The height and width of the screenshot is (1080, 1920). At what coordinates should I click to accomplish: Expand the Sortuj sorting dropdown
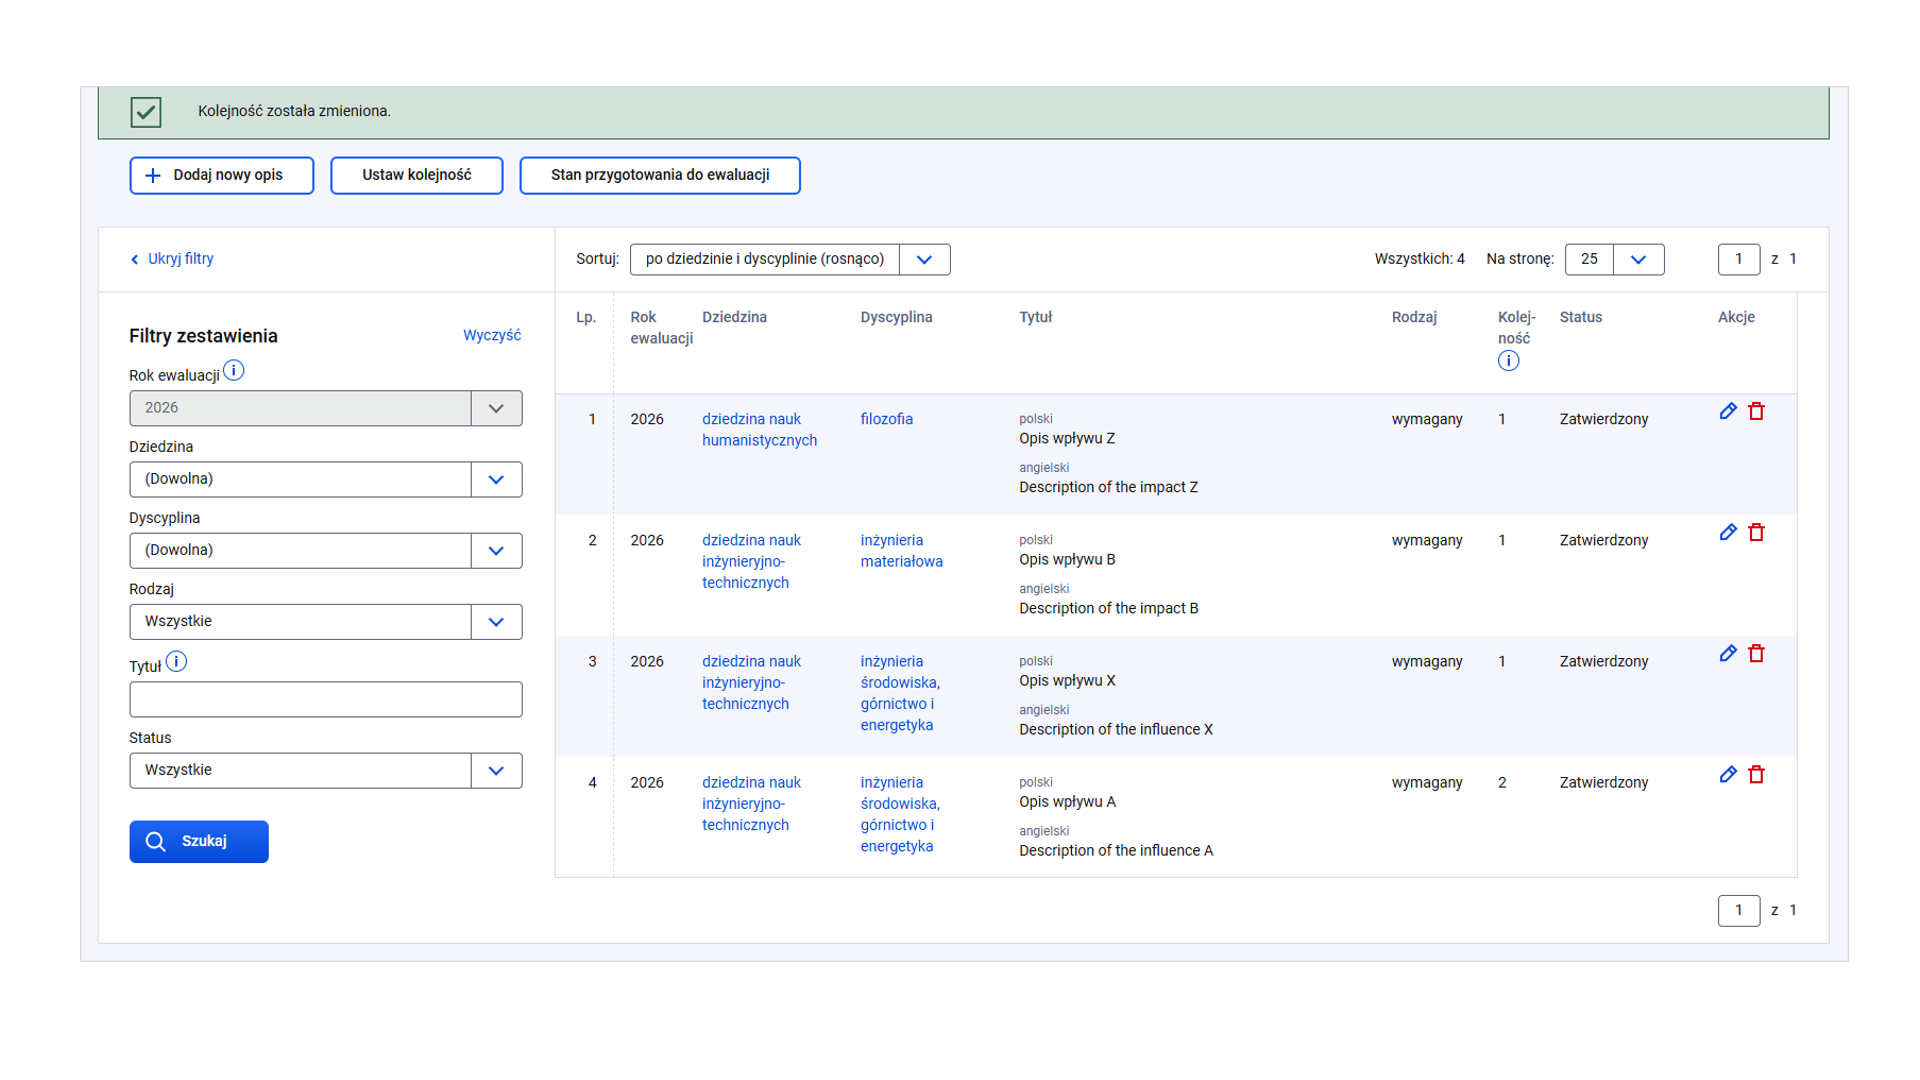point(924,259)
